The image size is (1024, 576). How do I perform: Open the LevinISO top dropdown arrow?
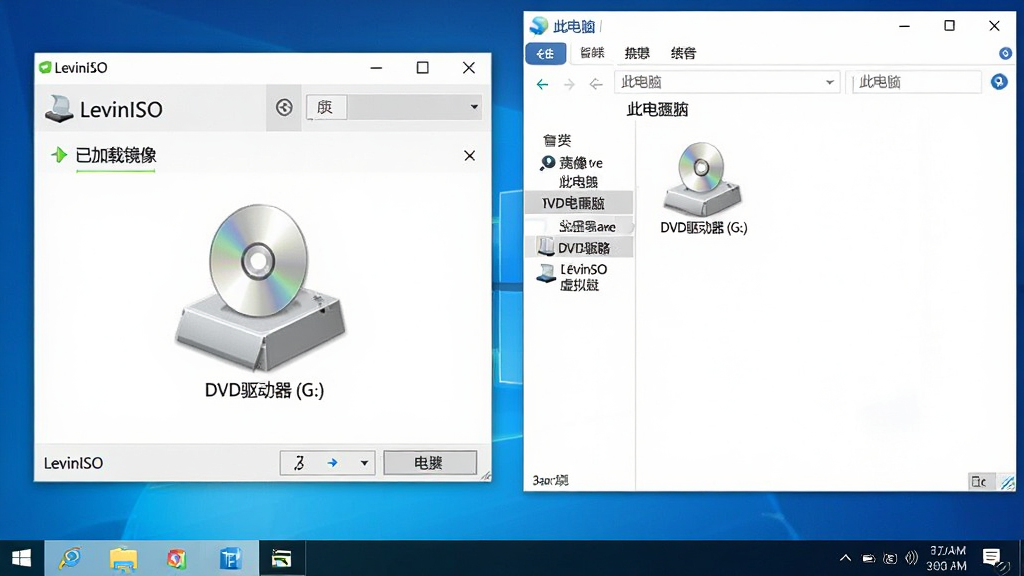474,106
